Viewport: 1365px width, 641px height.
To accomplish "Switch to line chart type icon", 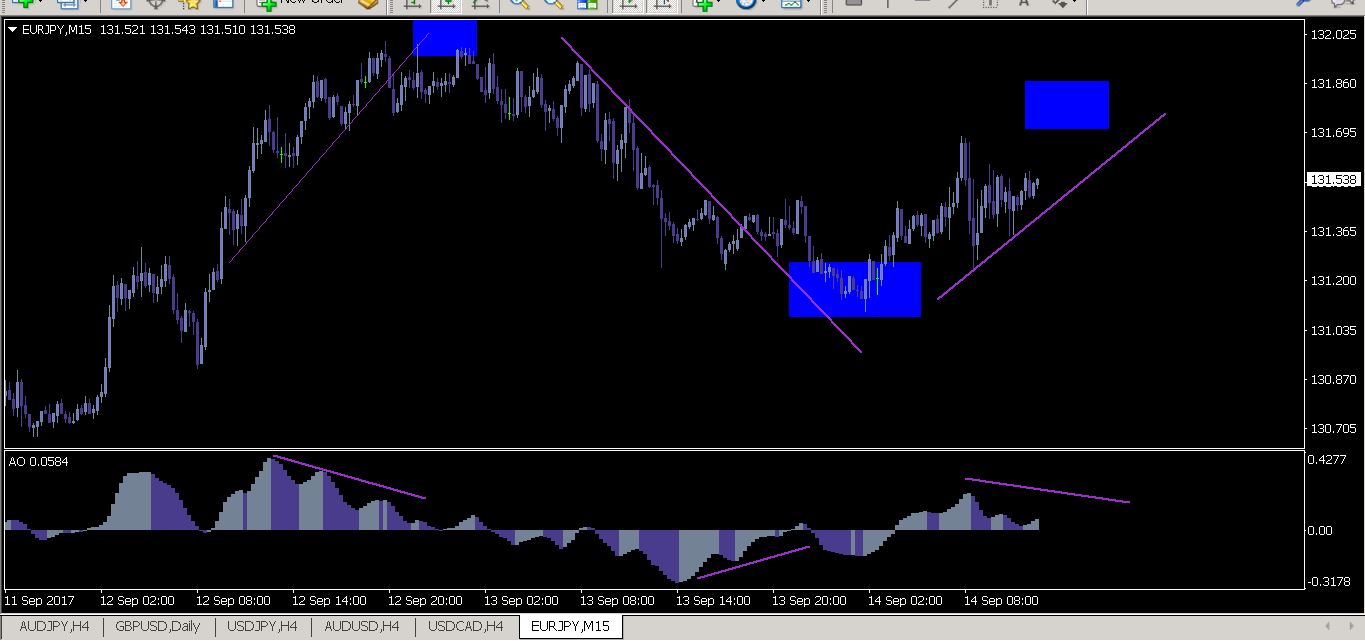I will (480, 3).
